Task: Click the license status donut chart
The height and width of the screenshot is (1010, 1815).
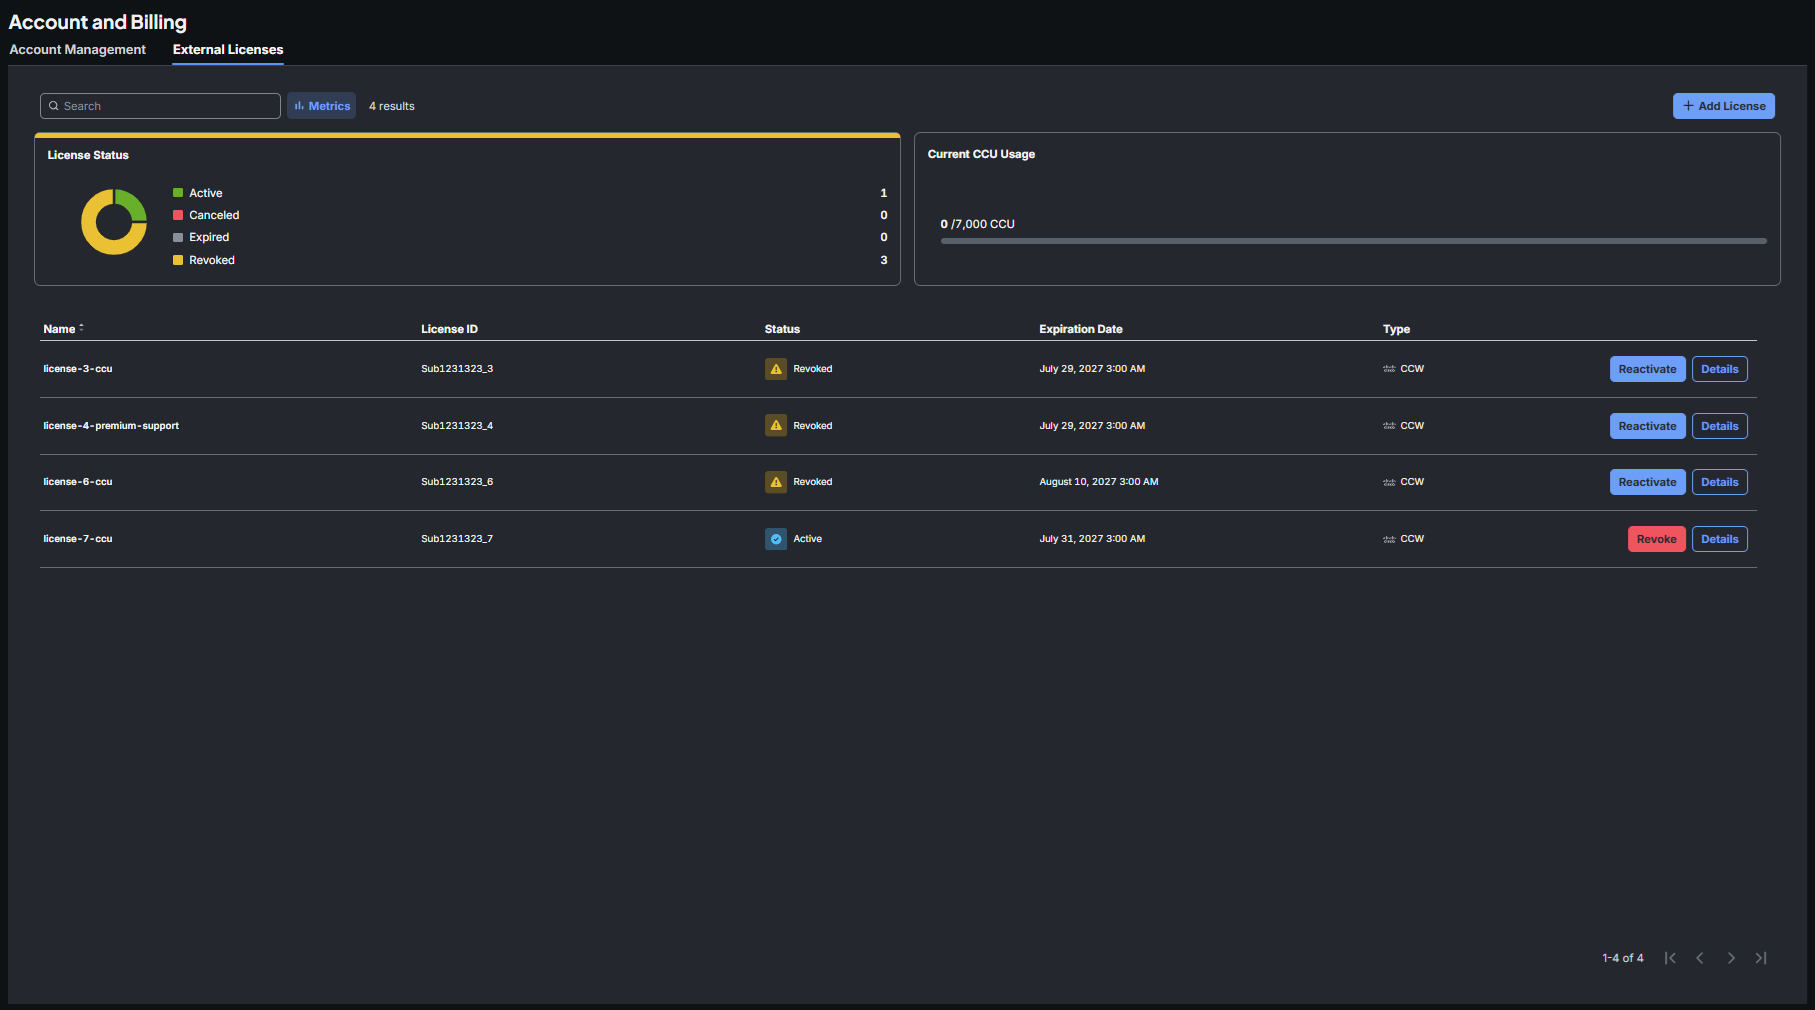Action: (114, 222)
